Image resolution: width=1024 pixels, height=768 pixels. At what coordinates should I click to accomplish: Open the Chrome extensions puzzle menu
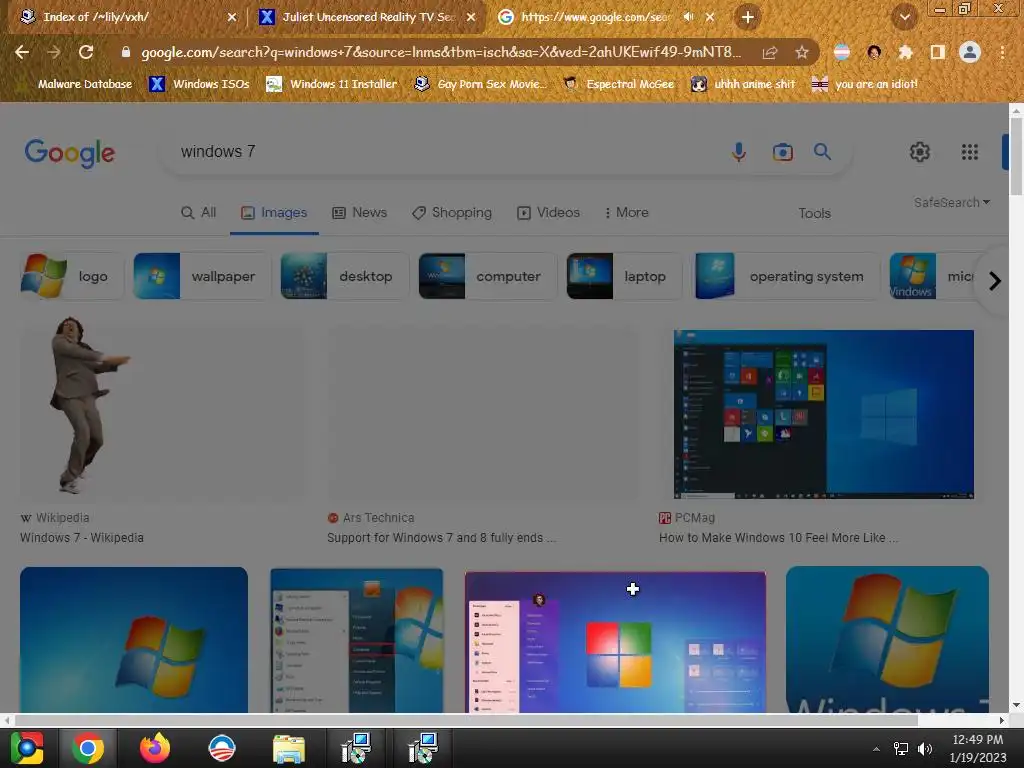(x=905, y=52)
